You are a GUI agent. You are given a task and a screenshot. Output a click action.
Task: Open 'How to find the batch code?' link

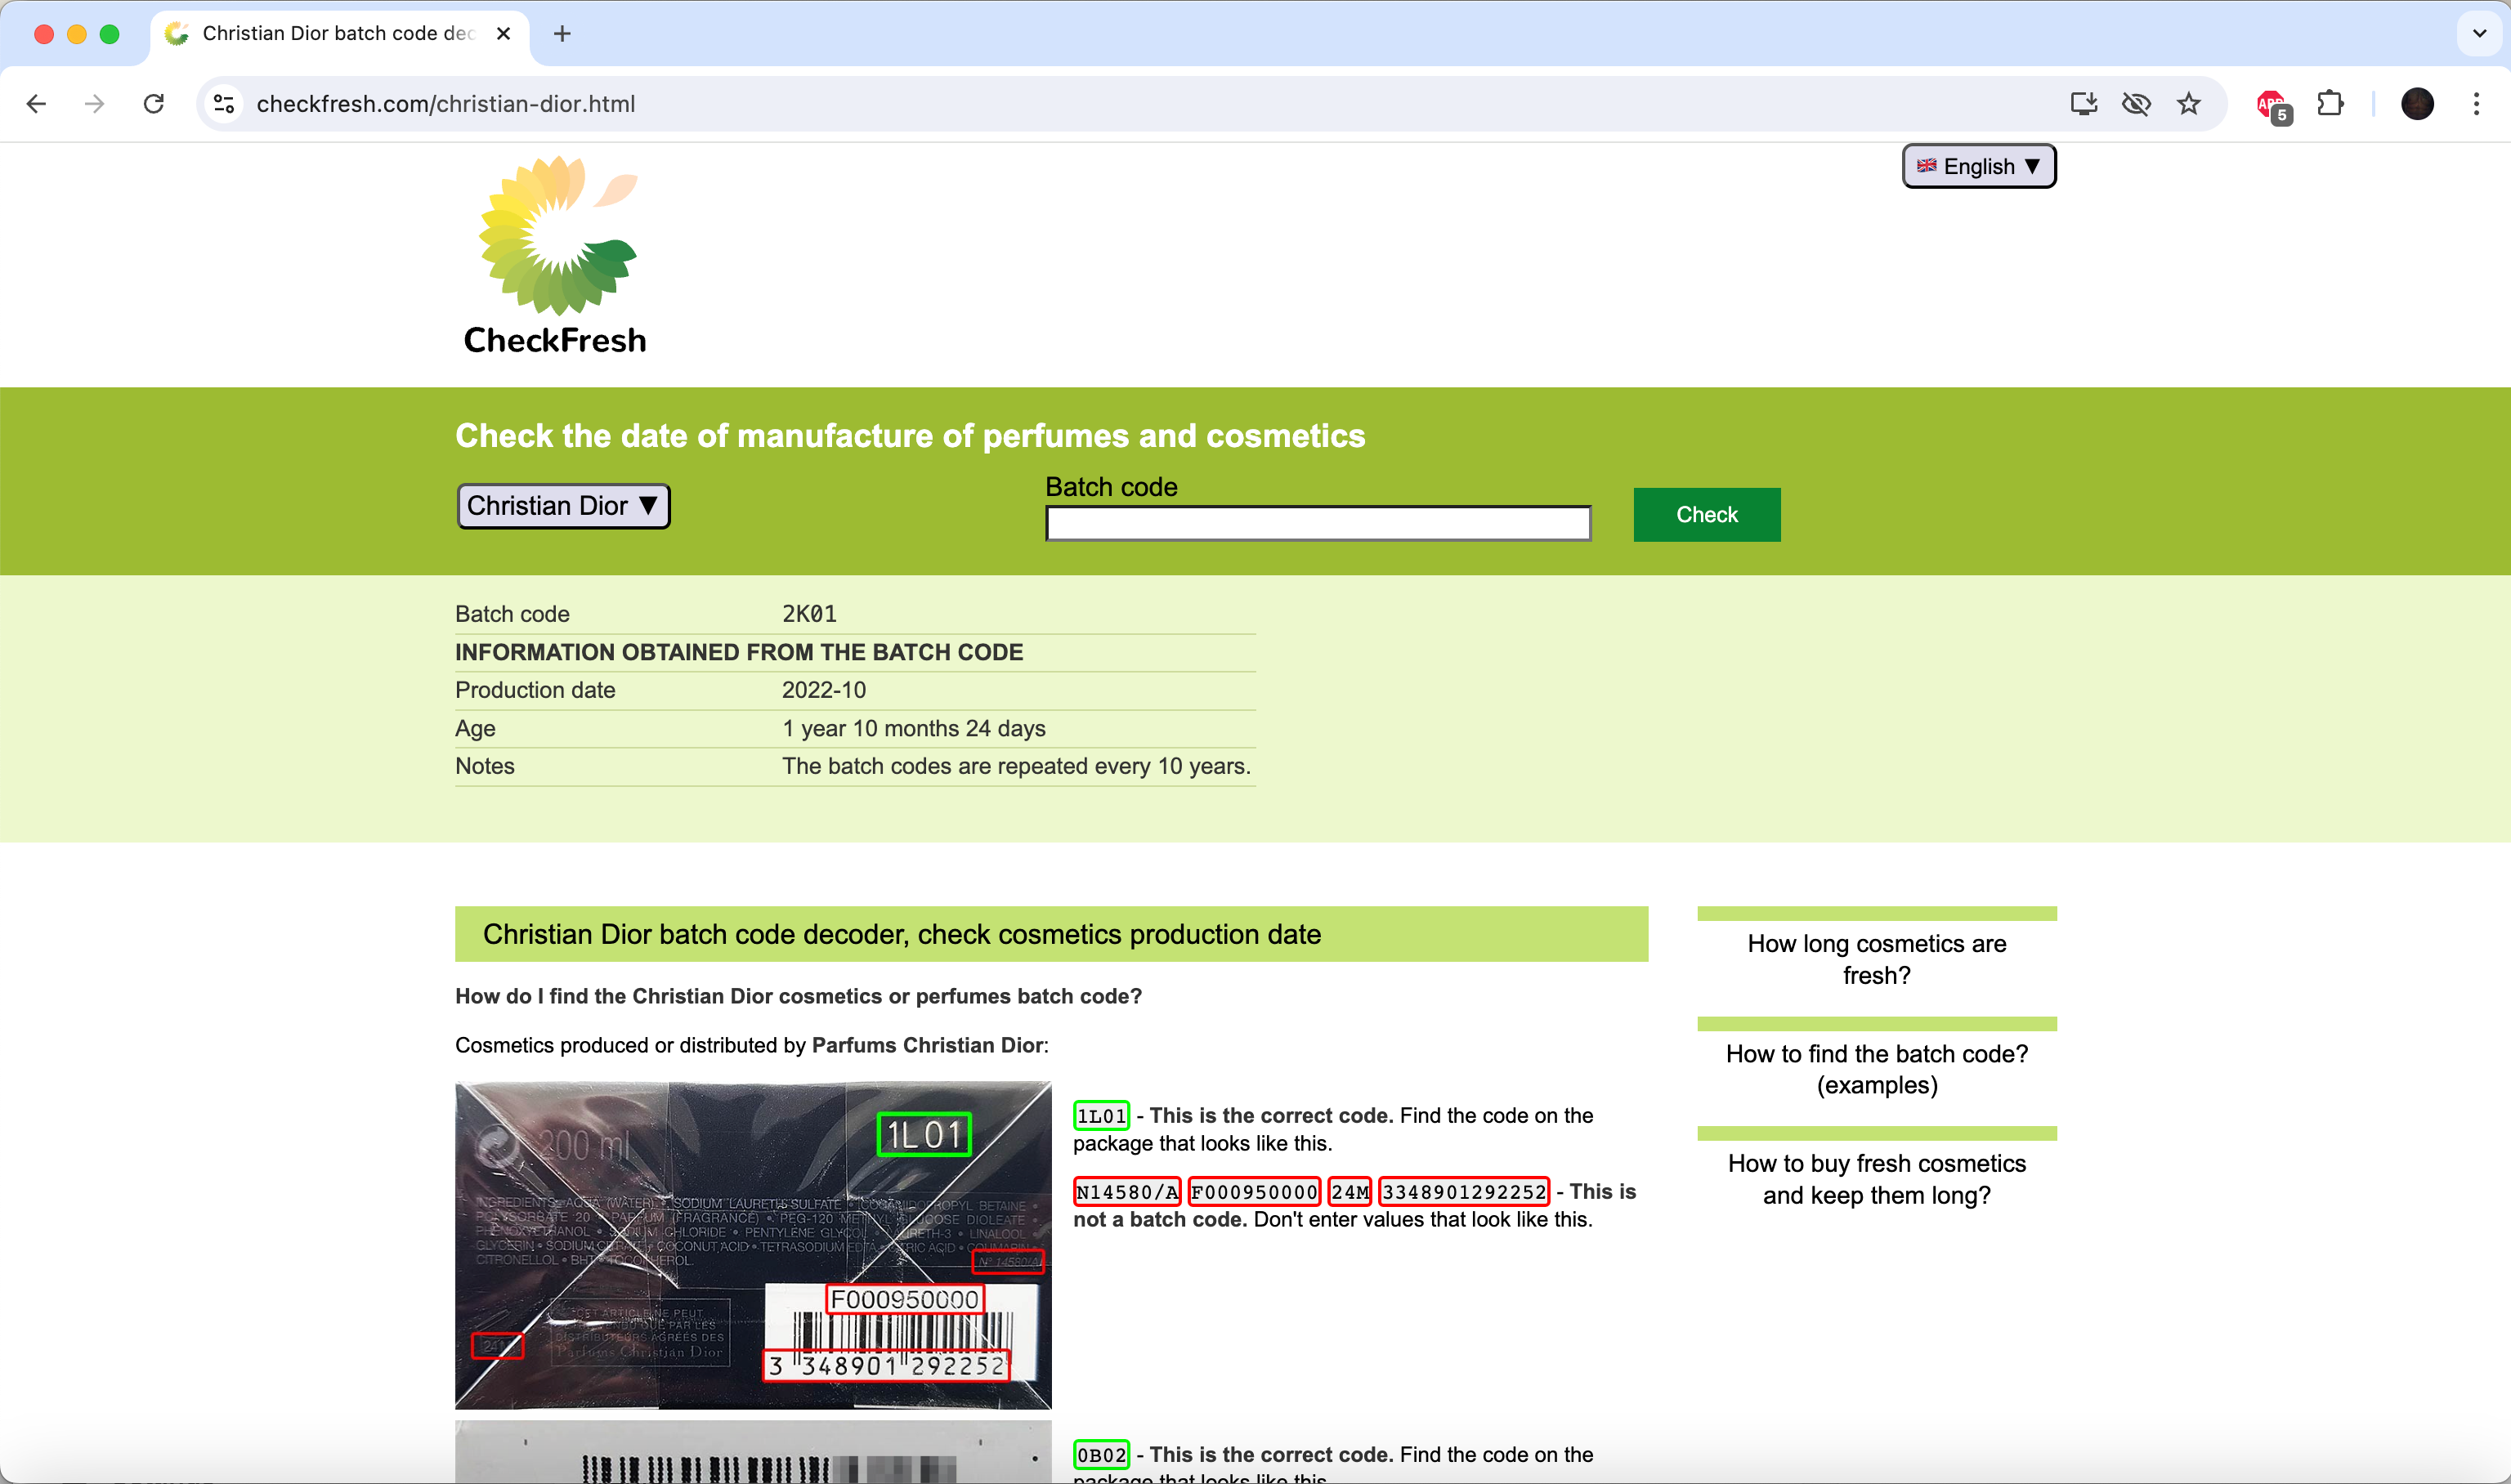point(1876,1069)
